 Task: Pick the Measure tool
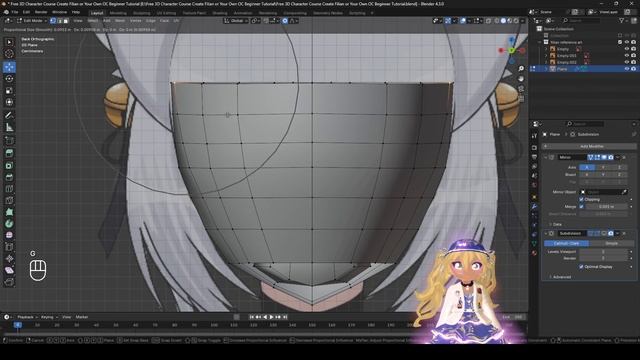[x=9, y=127]
